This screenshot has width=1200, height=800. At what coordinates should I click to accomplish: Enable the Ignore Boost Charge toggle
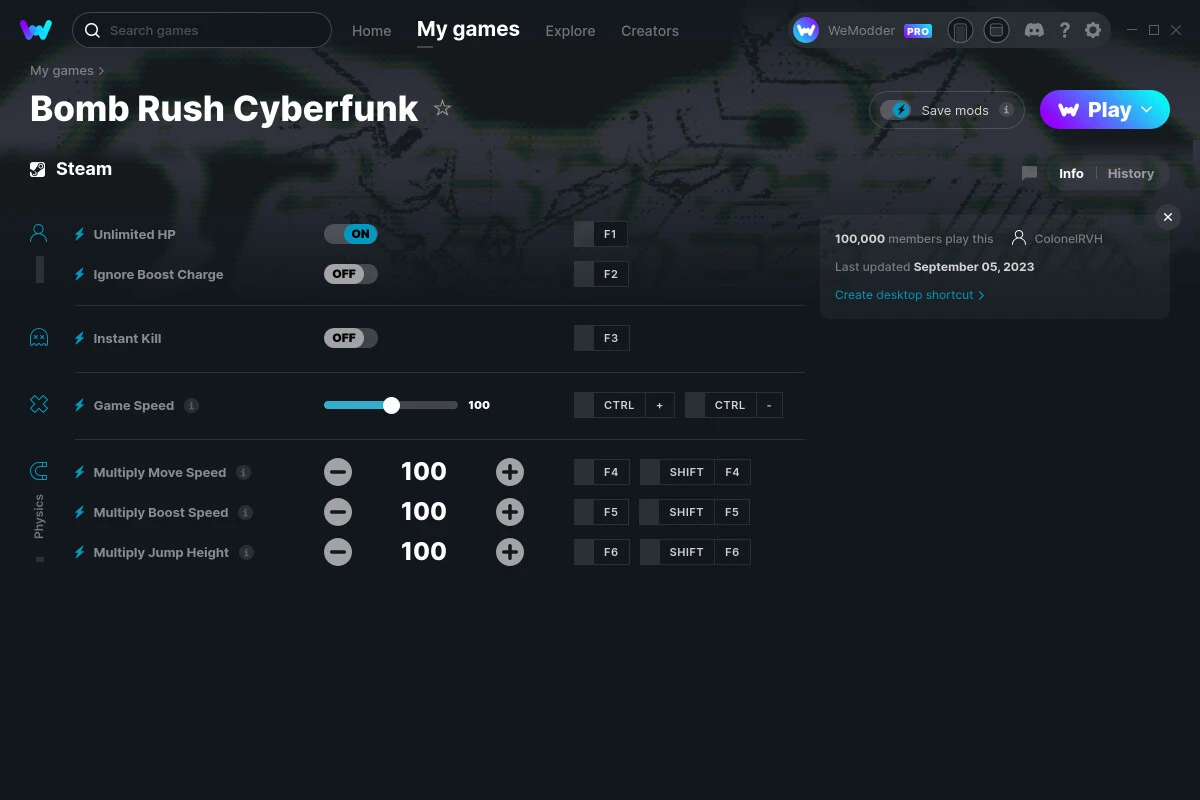pos(351,273)
